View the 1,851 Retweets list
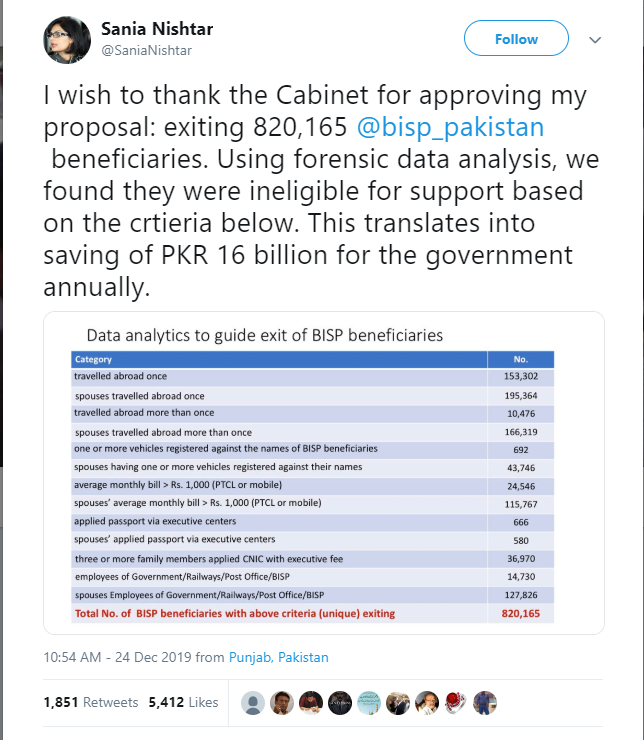This screenshot has width=644, height=740. 91,703
